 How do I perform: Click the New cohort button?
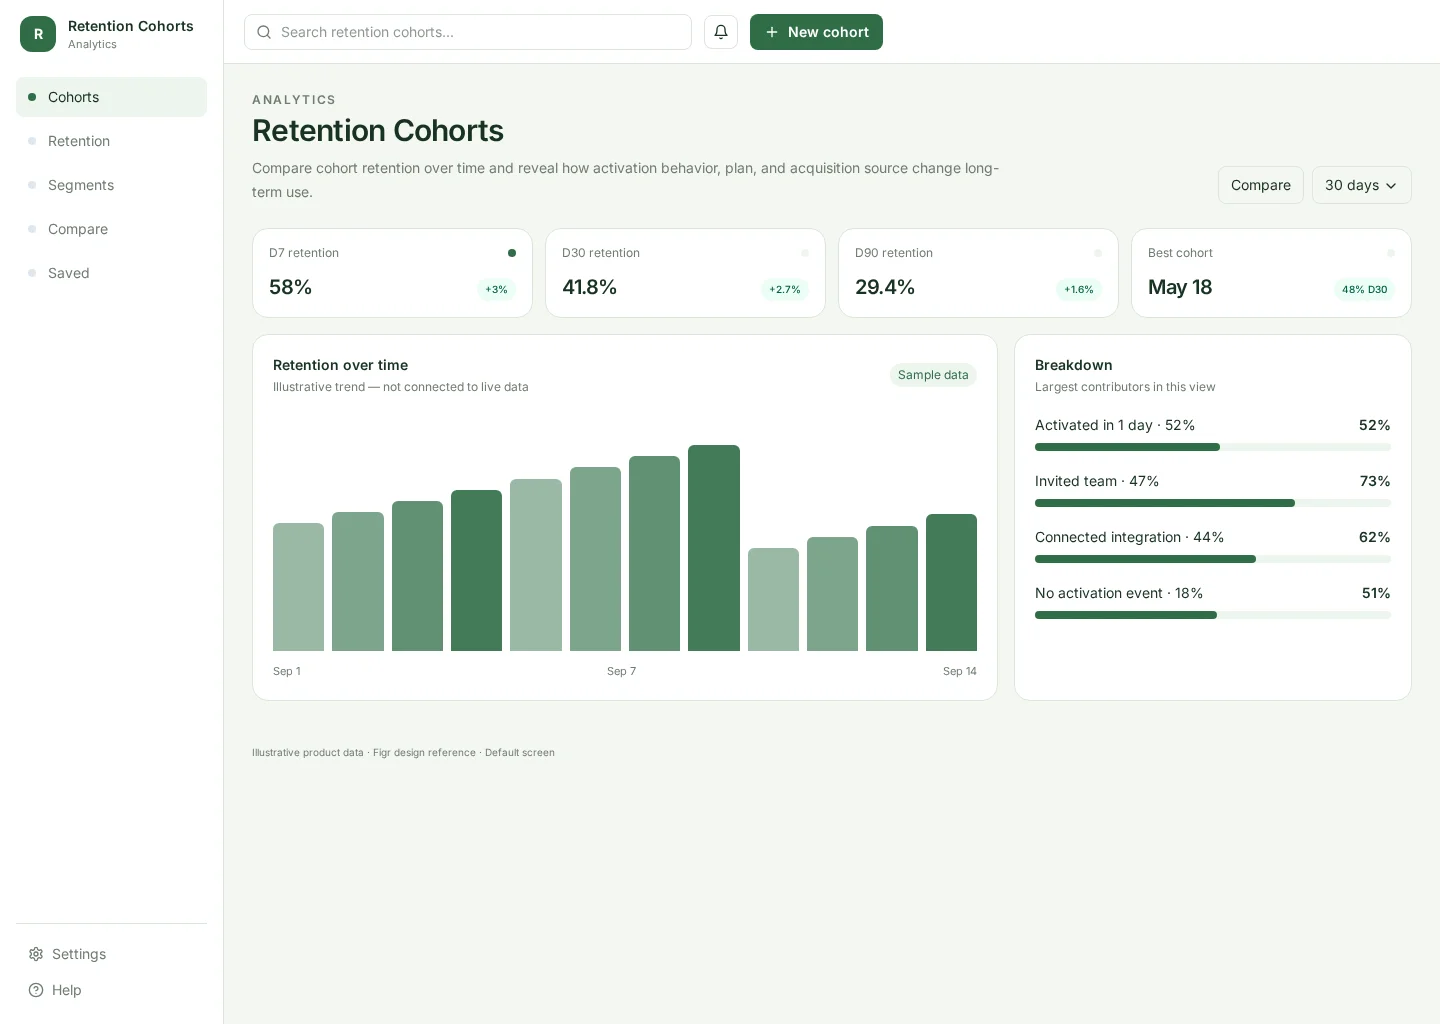(x=816, y=32)
